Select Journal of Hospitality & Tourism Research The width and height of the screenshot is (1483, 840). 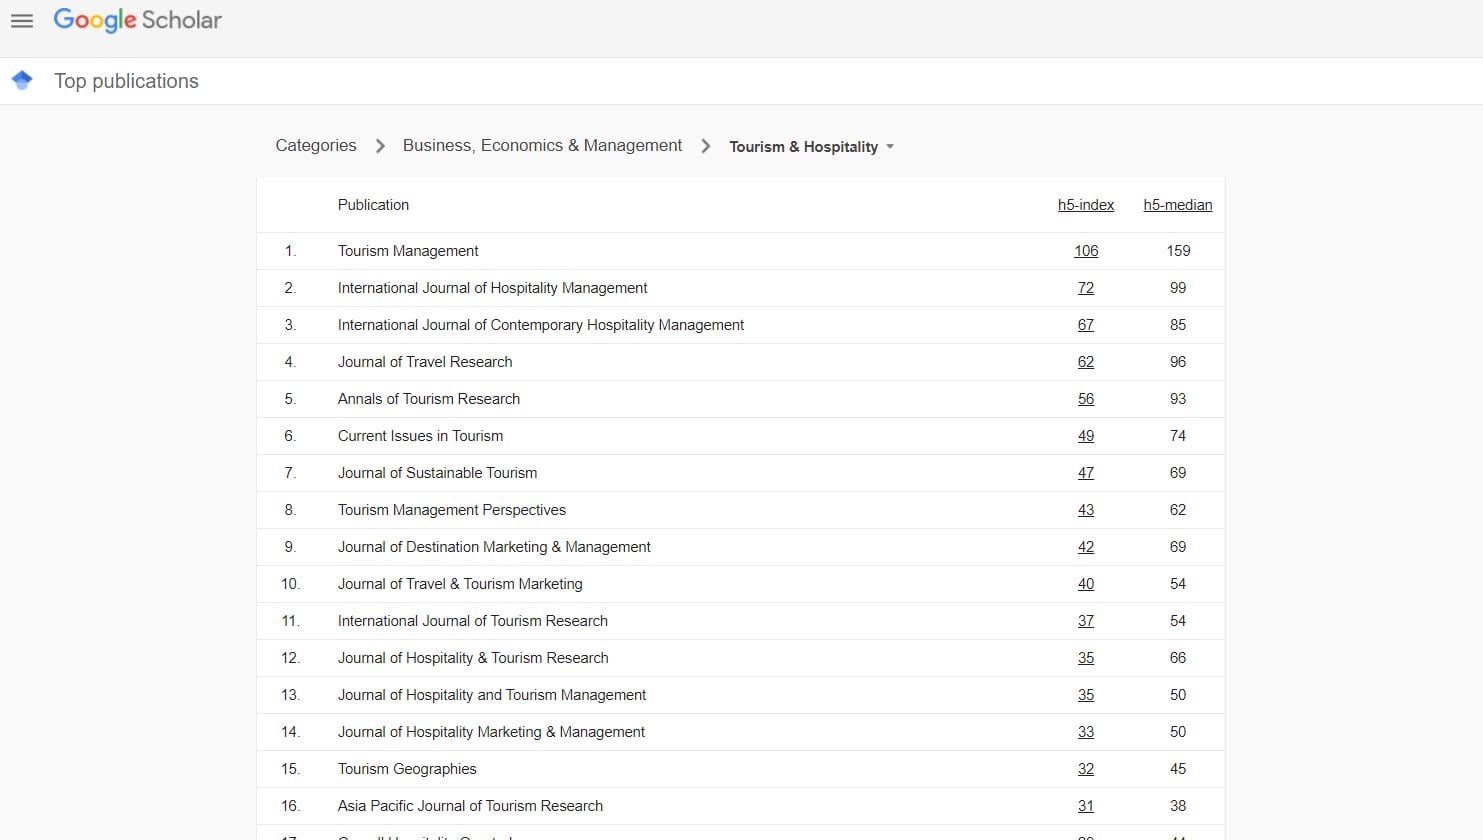pos(473,658)
